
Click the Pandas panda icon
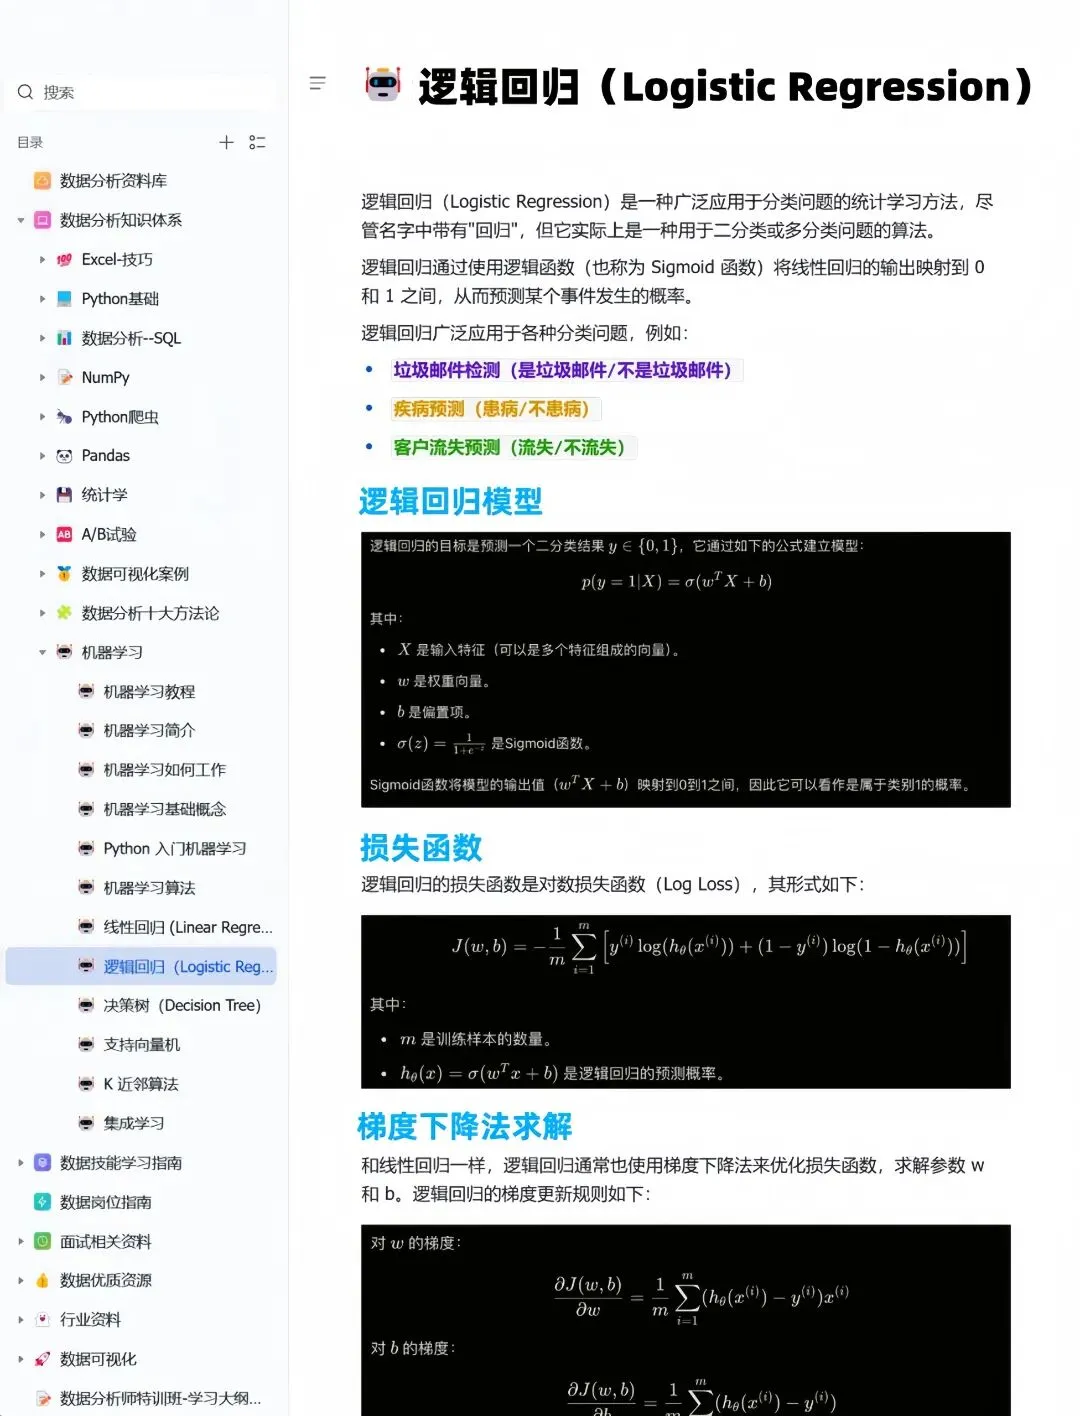tap(64, 455)
